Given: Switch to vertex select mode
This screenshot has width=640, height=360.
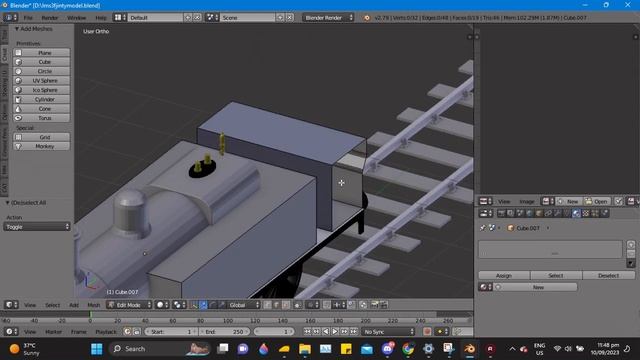Looking at the screenshot, I should [267, 305].
